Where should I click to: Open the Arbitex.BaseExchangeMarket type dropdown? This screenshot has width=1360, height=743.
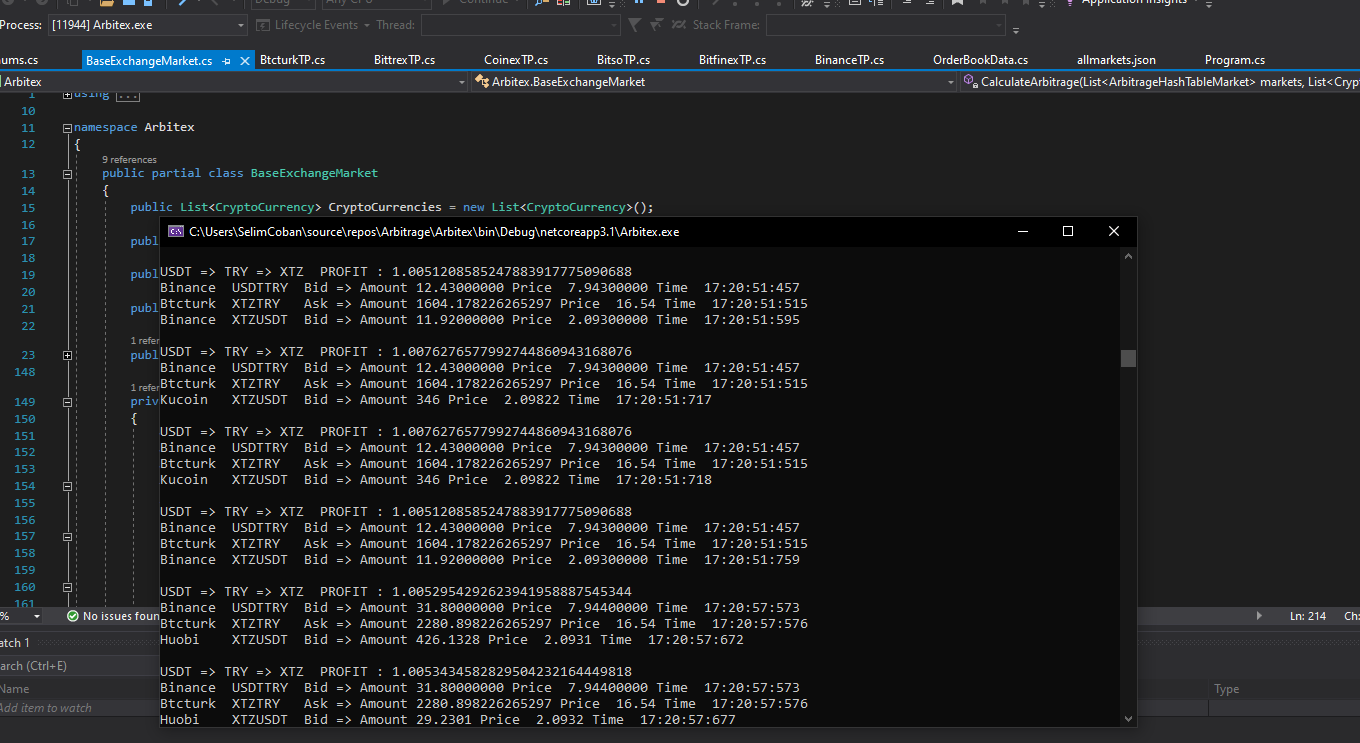714,82
